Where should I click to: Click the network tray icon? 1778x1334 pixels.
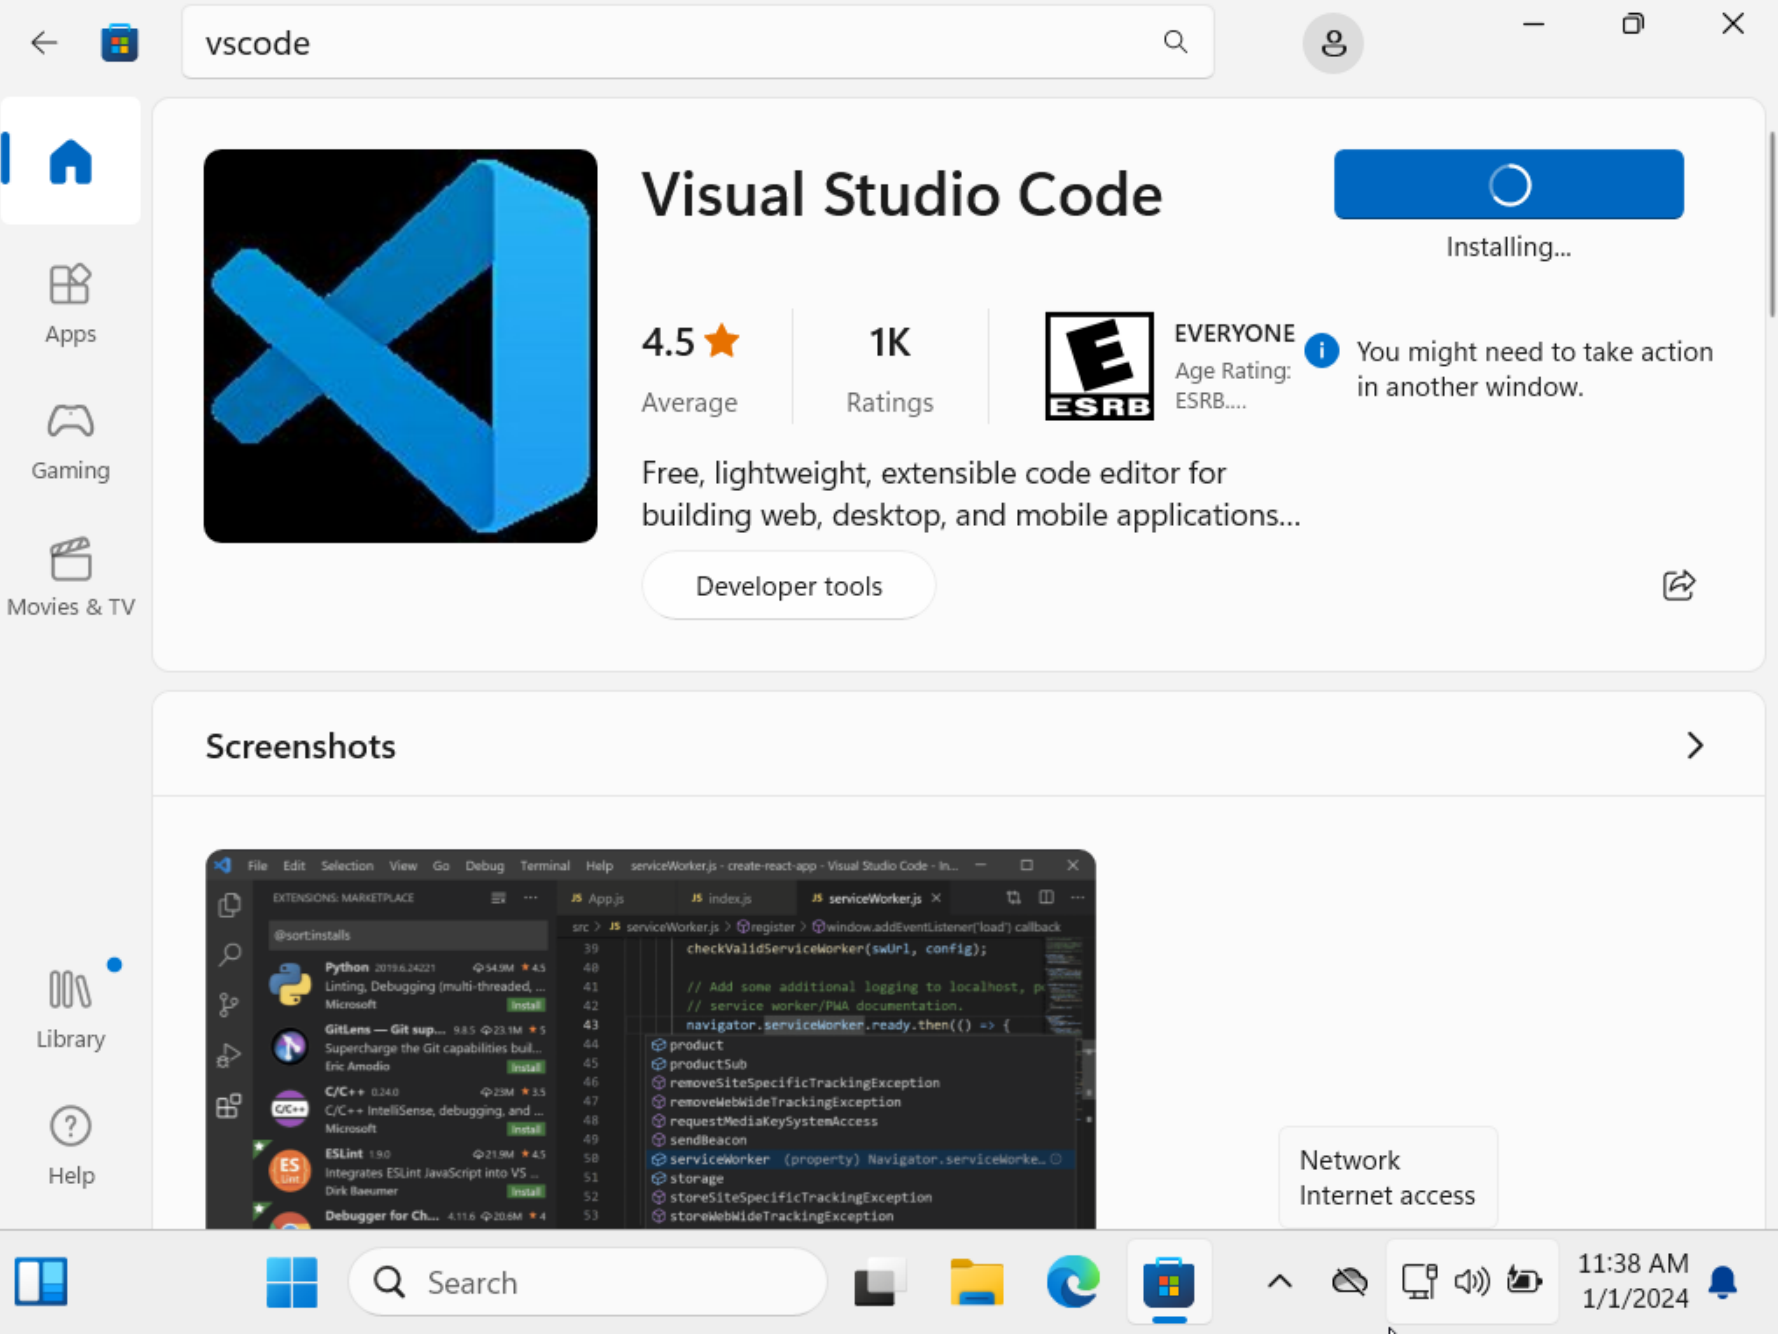[x=1418, y=1281]
